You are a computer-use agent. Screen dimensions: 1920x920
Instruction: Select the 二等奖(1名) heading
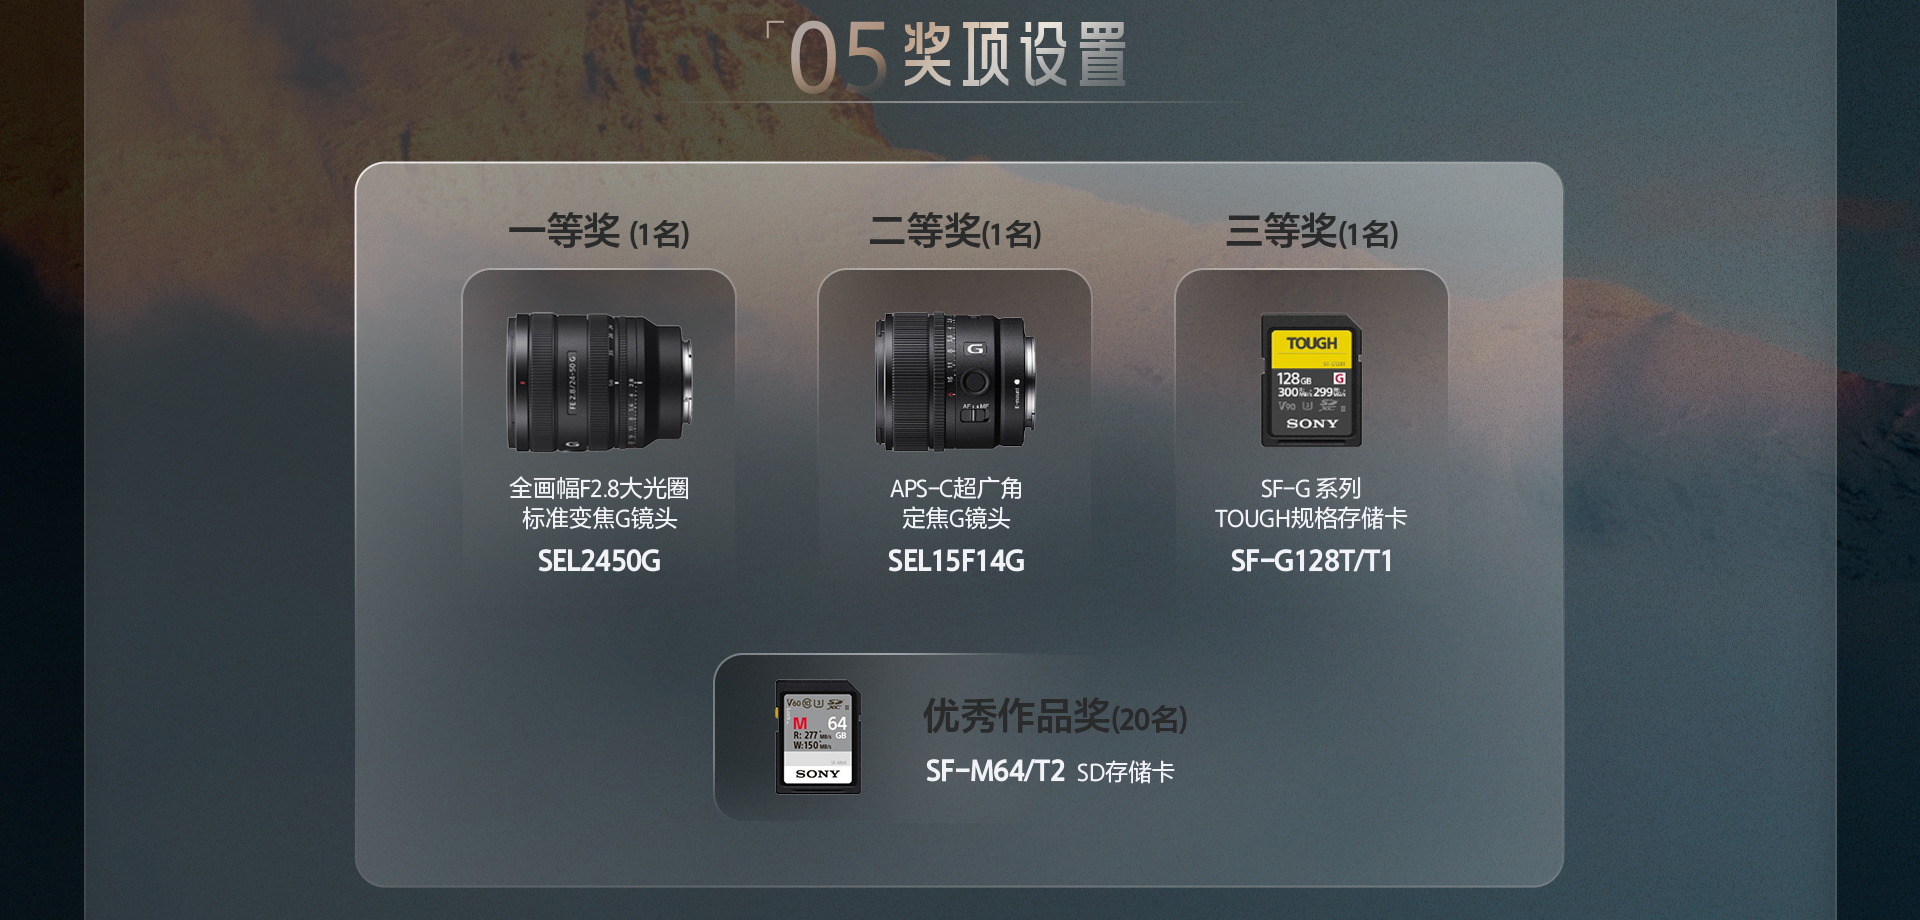[955, 232]
